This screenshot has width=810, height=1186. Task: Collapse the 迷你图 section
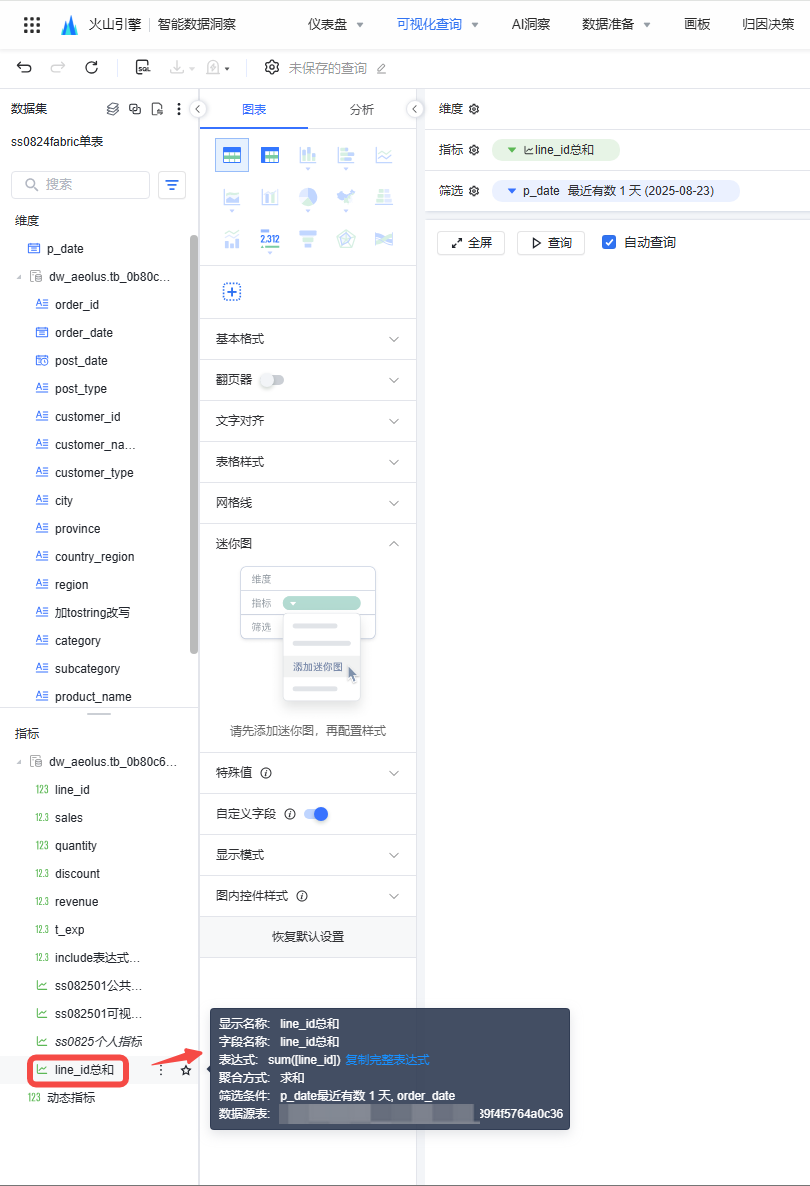393,544
